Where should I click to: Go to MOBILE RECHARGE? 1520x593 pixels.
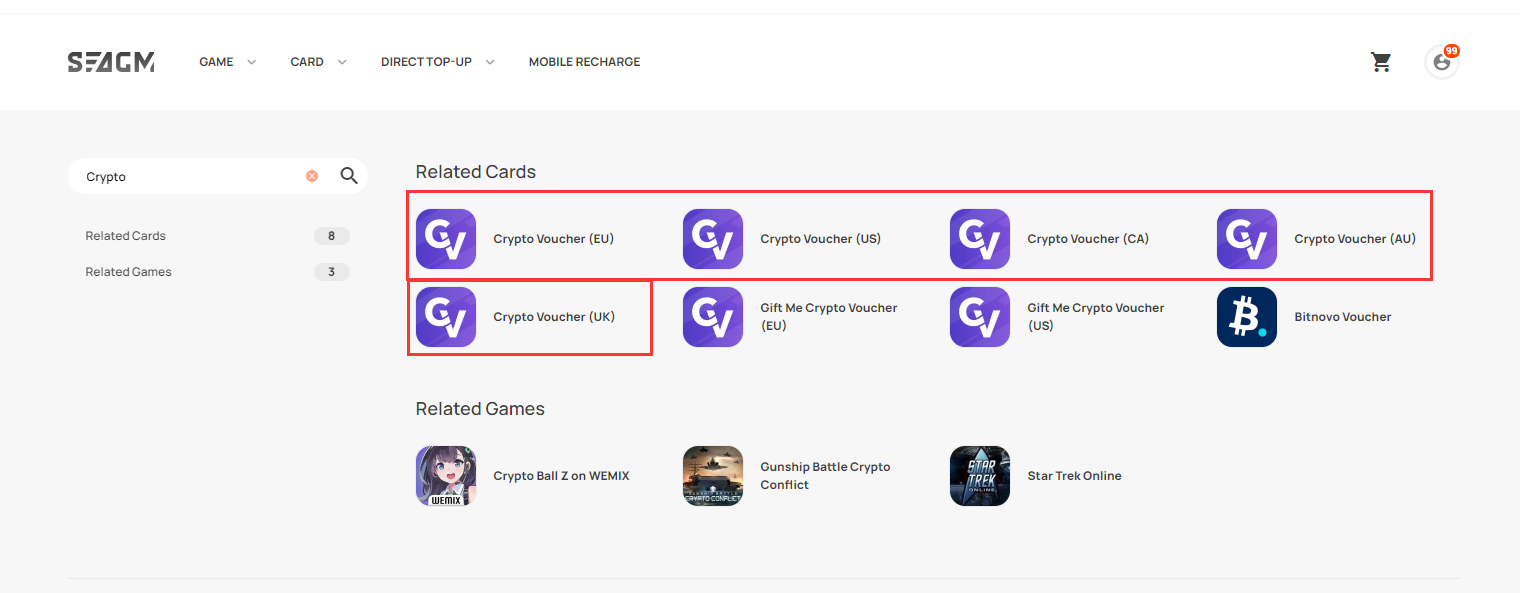pyautogui.click(x=584, y=62)
